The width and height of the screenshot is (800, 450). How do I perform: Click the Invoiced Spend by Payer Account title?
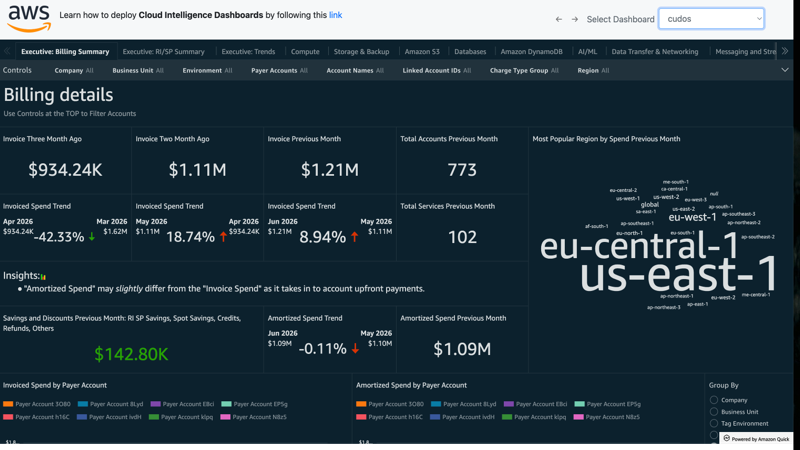pyautogui.click(x=55, y=385)
